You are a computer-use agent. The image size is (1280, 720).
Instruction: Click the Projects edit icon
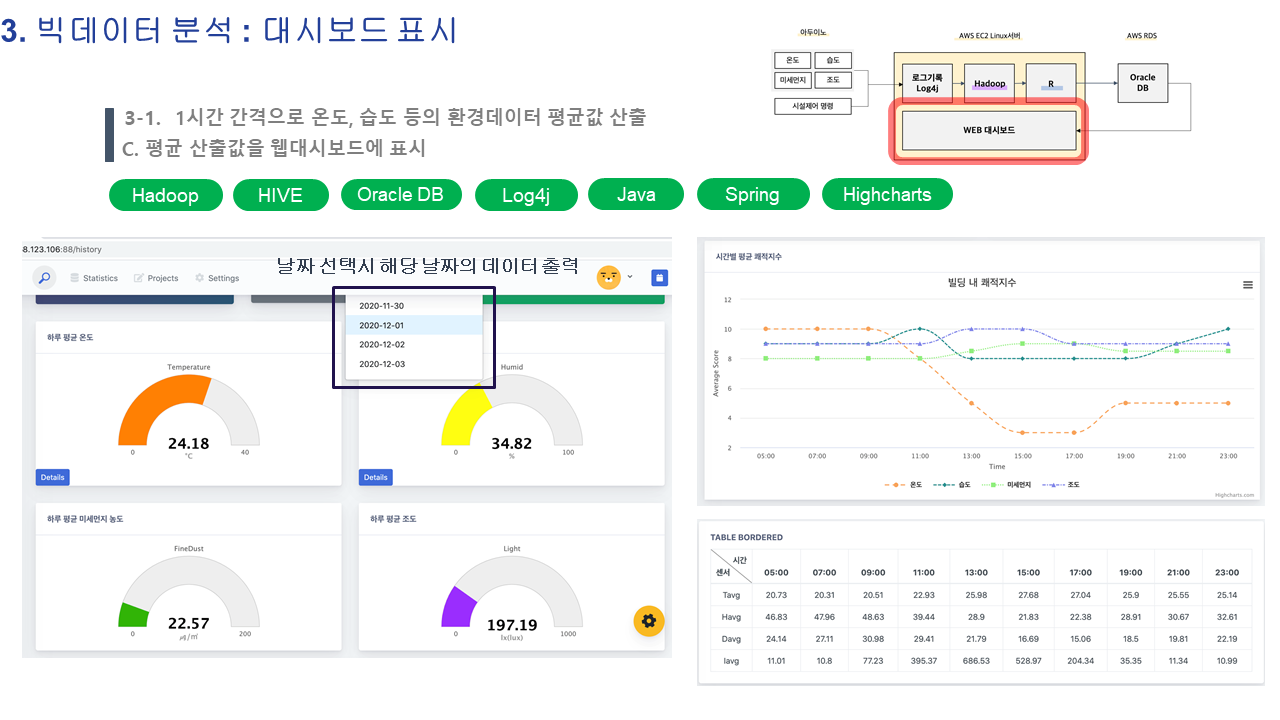[x=139, y=278]
